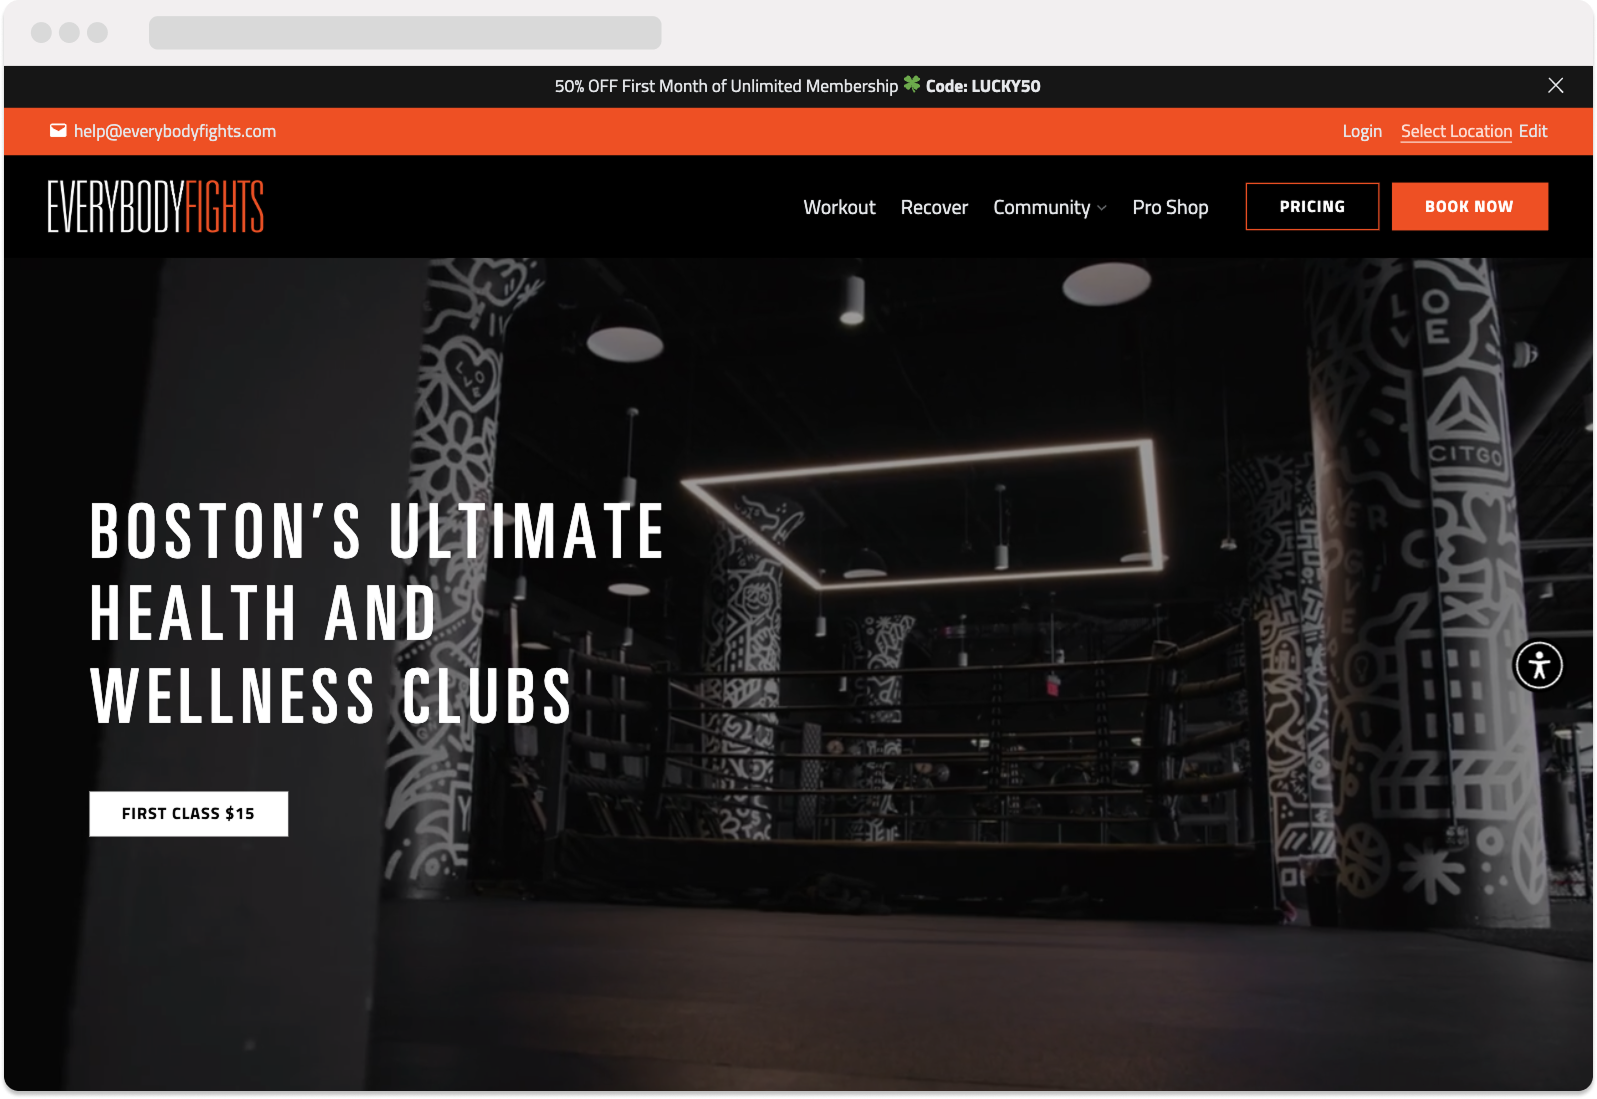Click the envelope email icon
This screenshot has width=1597, height=1099.
pos(58,131)
